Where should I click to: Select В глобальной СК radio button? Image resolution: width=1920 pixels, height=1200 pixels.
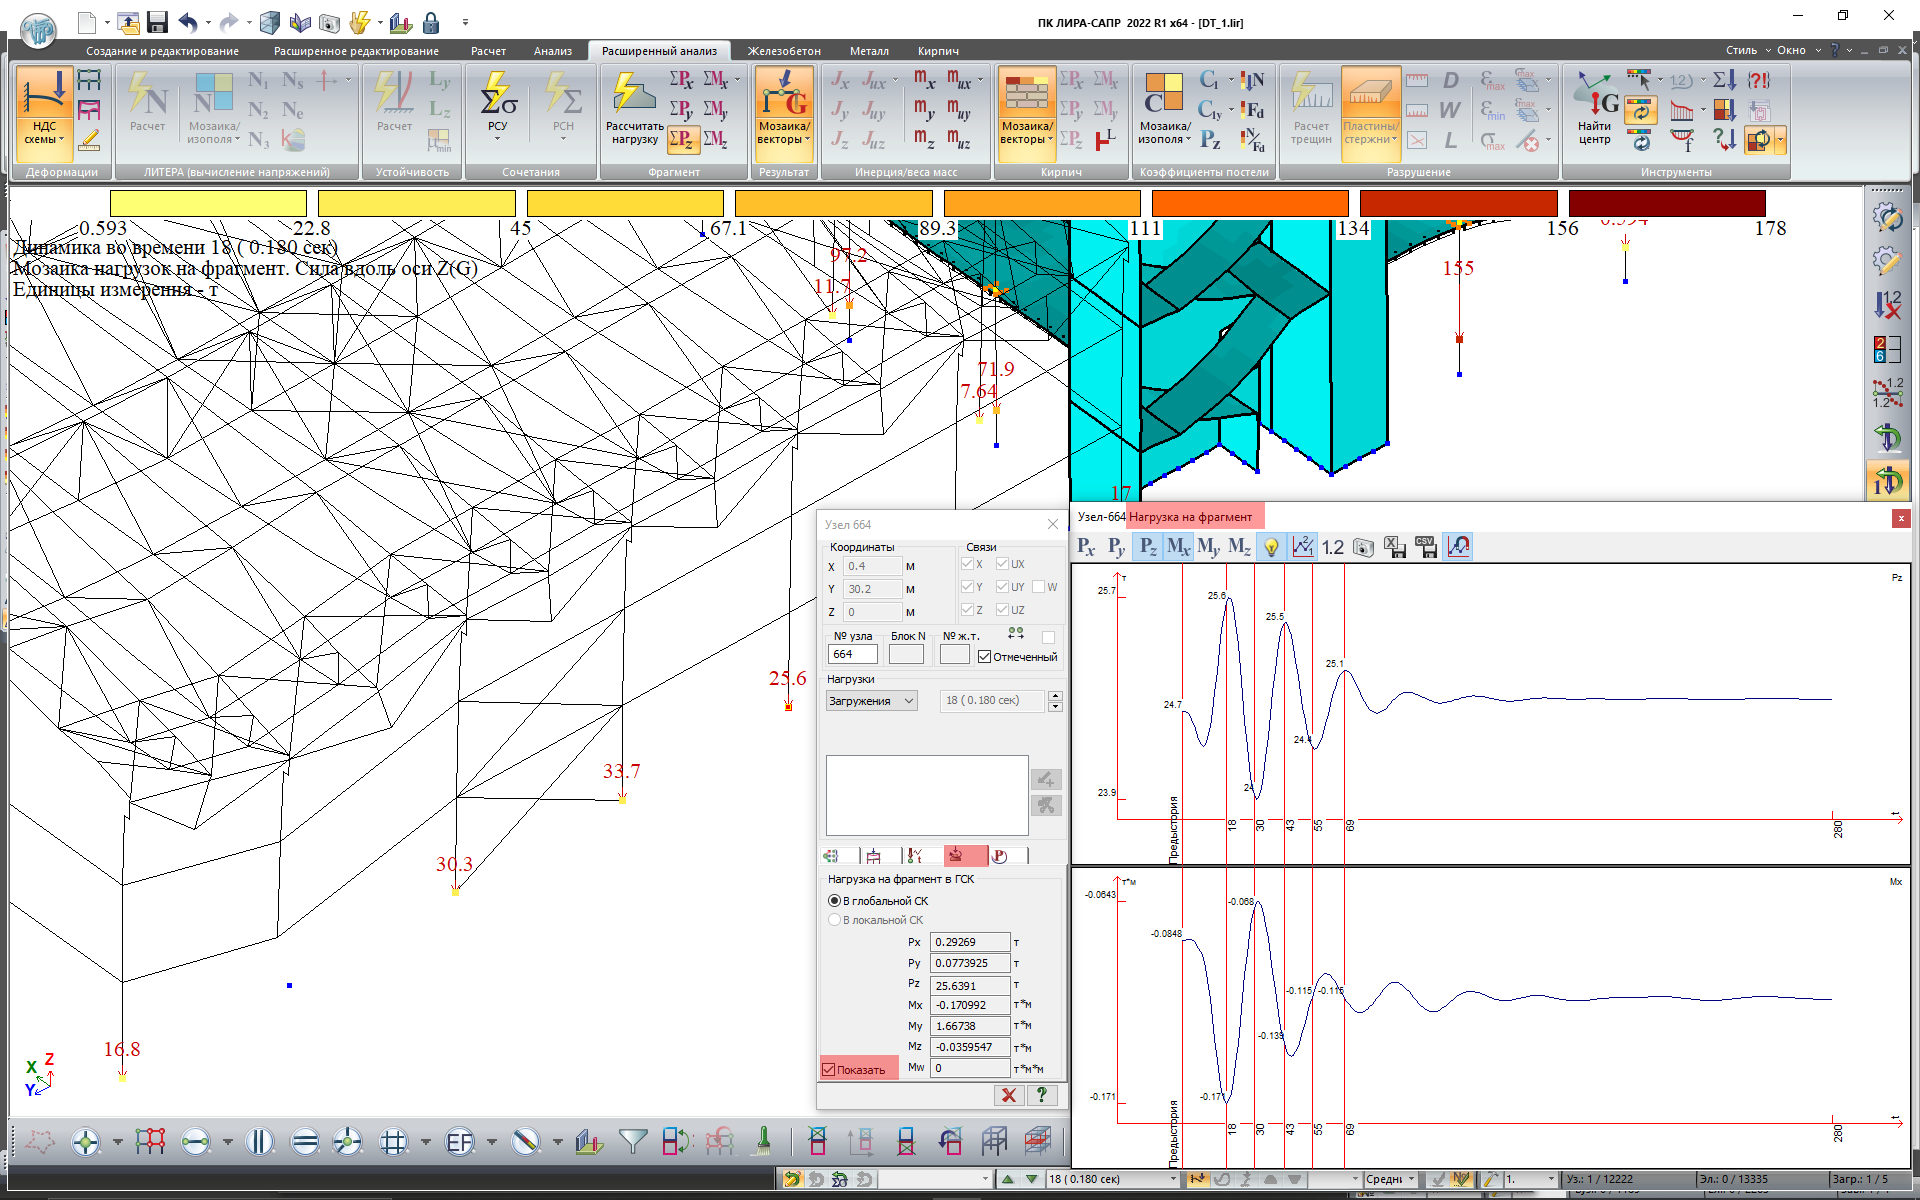click(834, 900)
